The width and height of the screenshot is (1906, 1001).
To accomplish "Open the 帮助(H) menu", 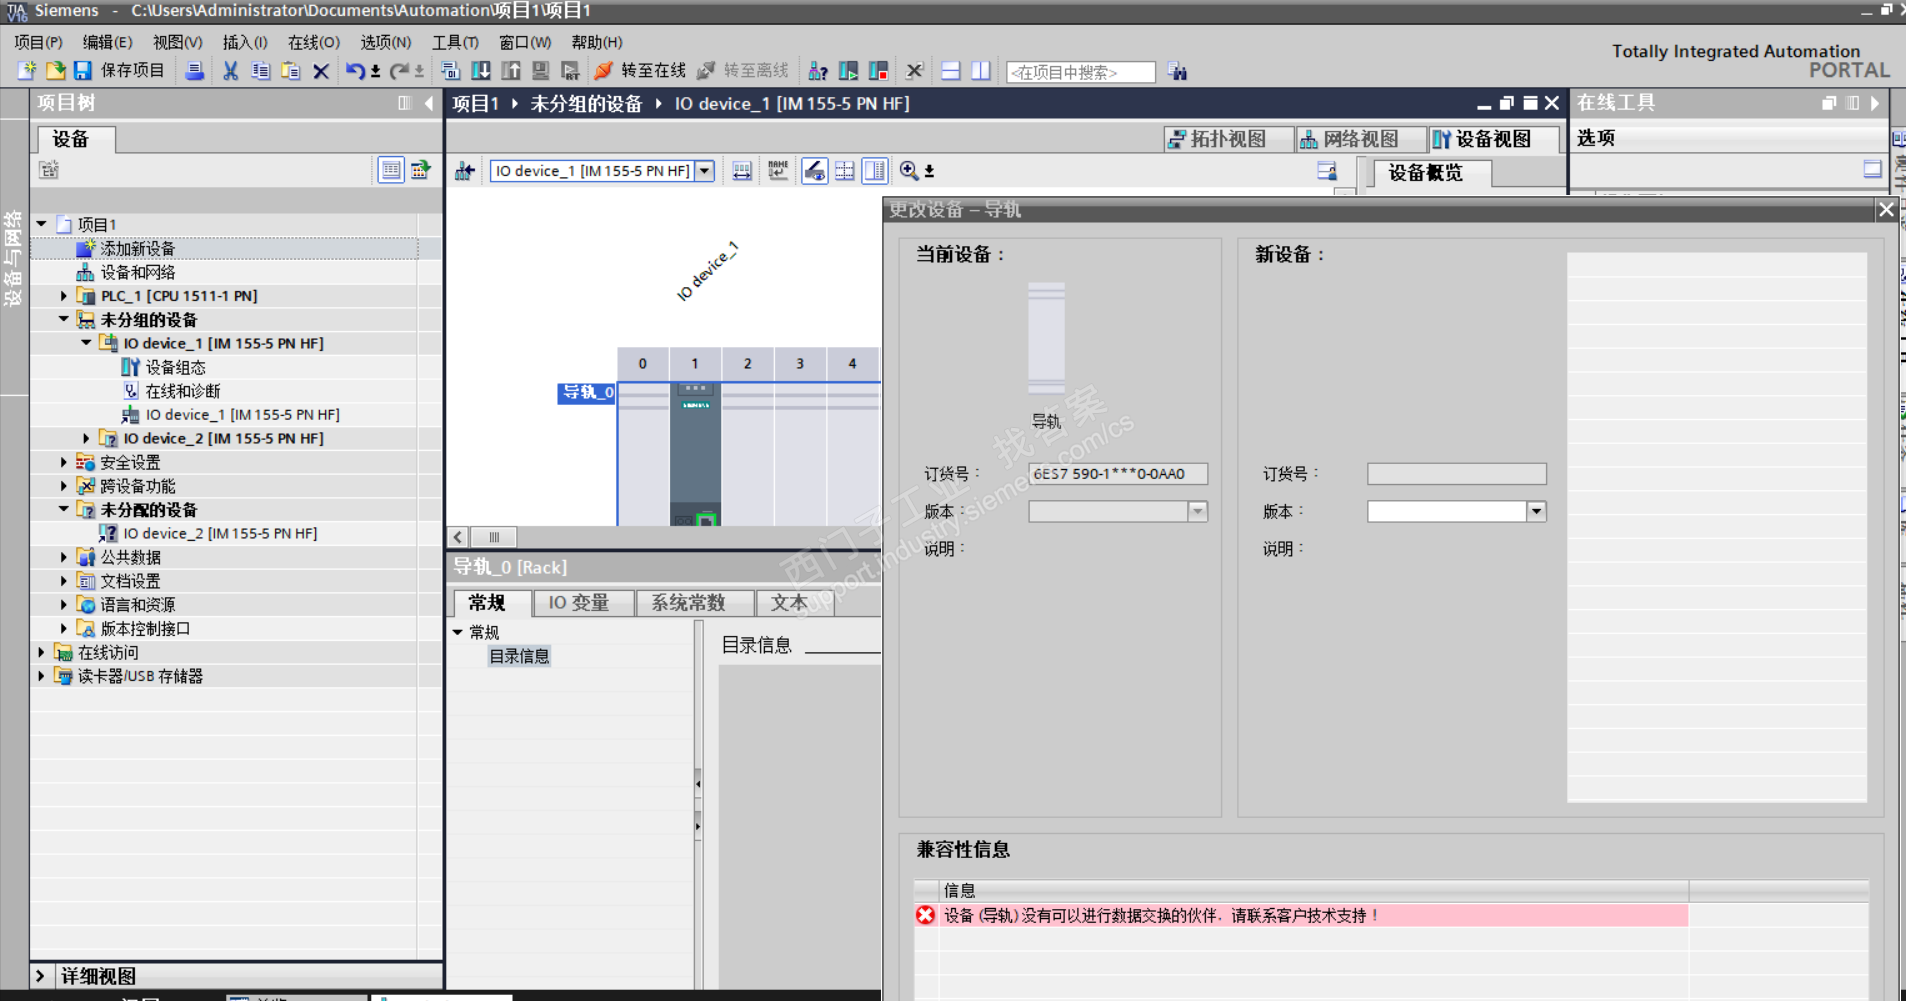I will point(597,42).
